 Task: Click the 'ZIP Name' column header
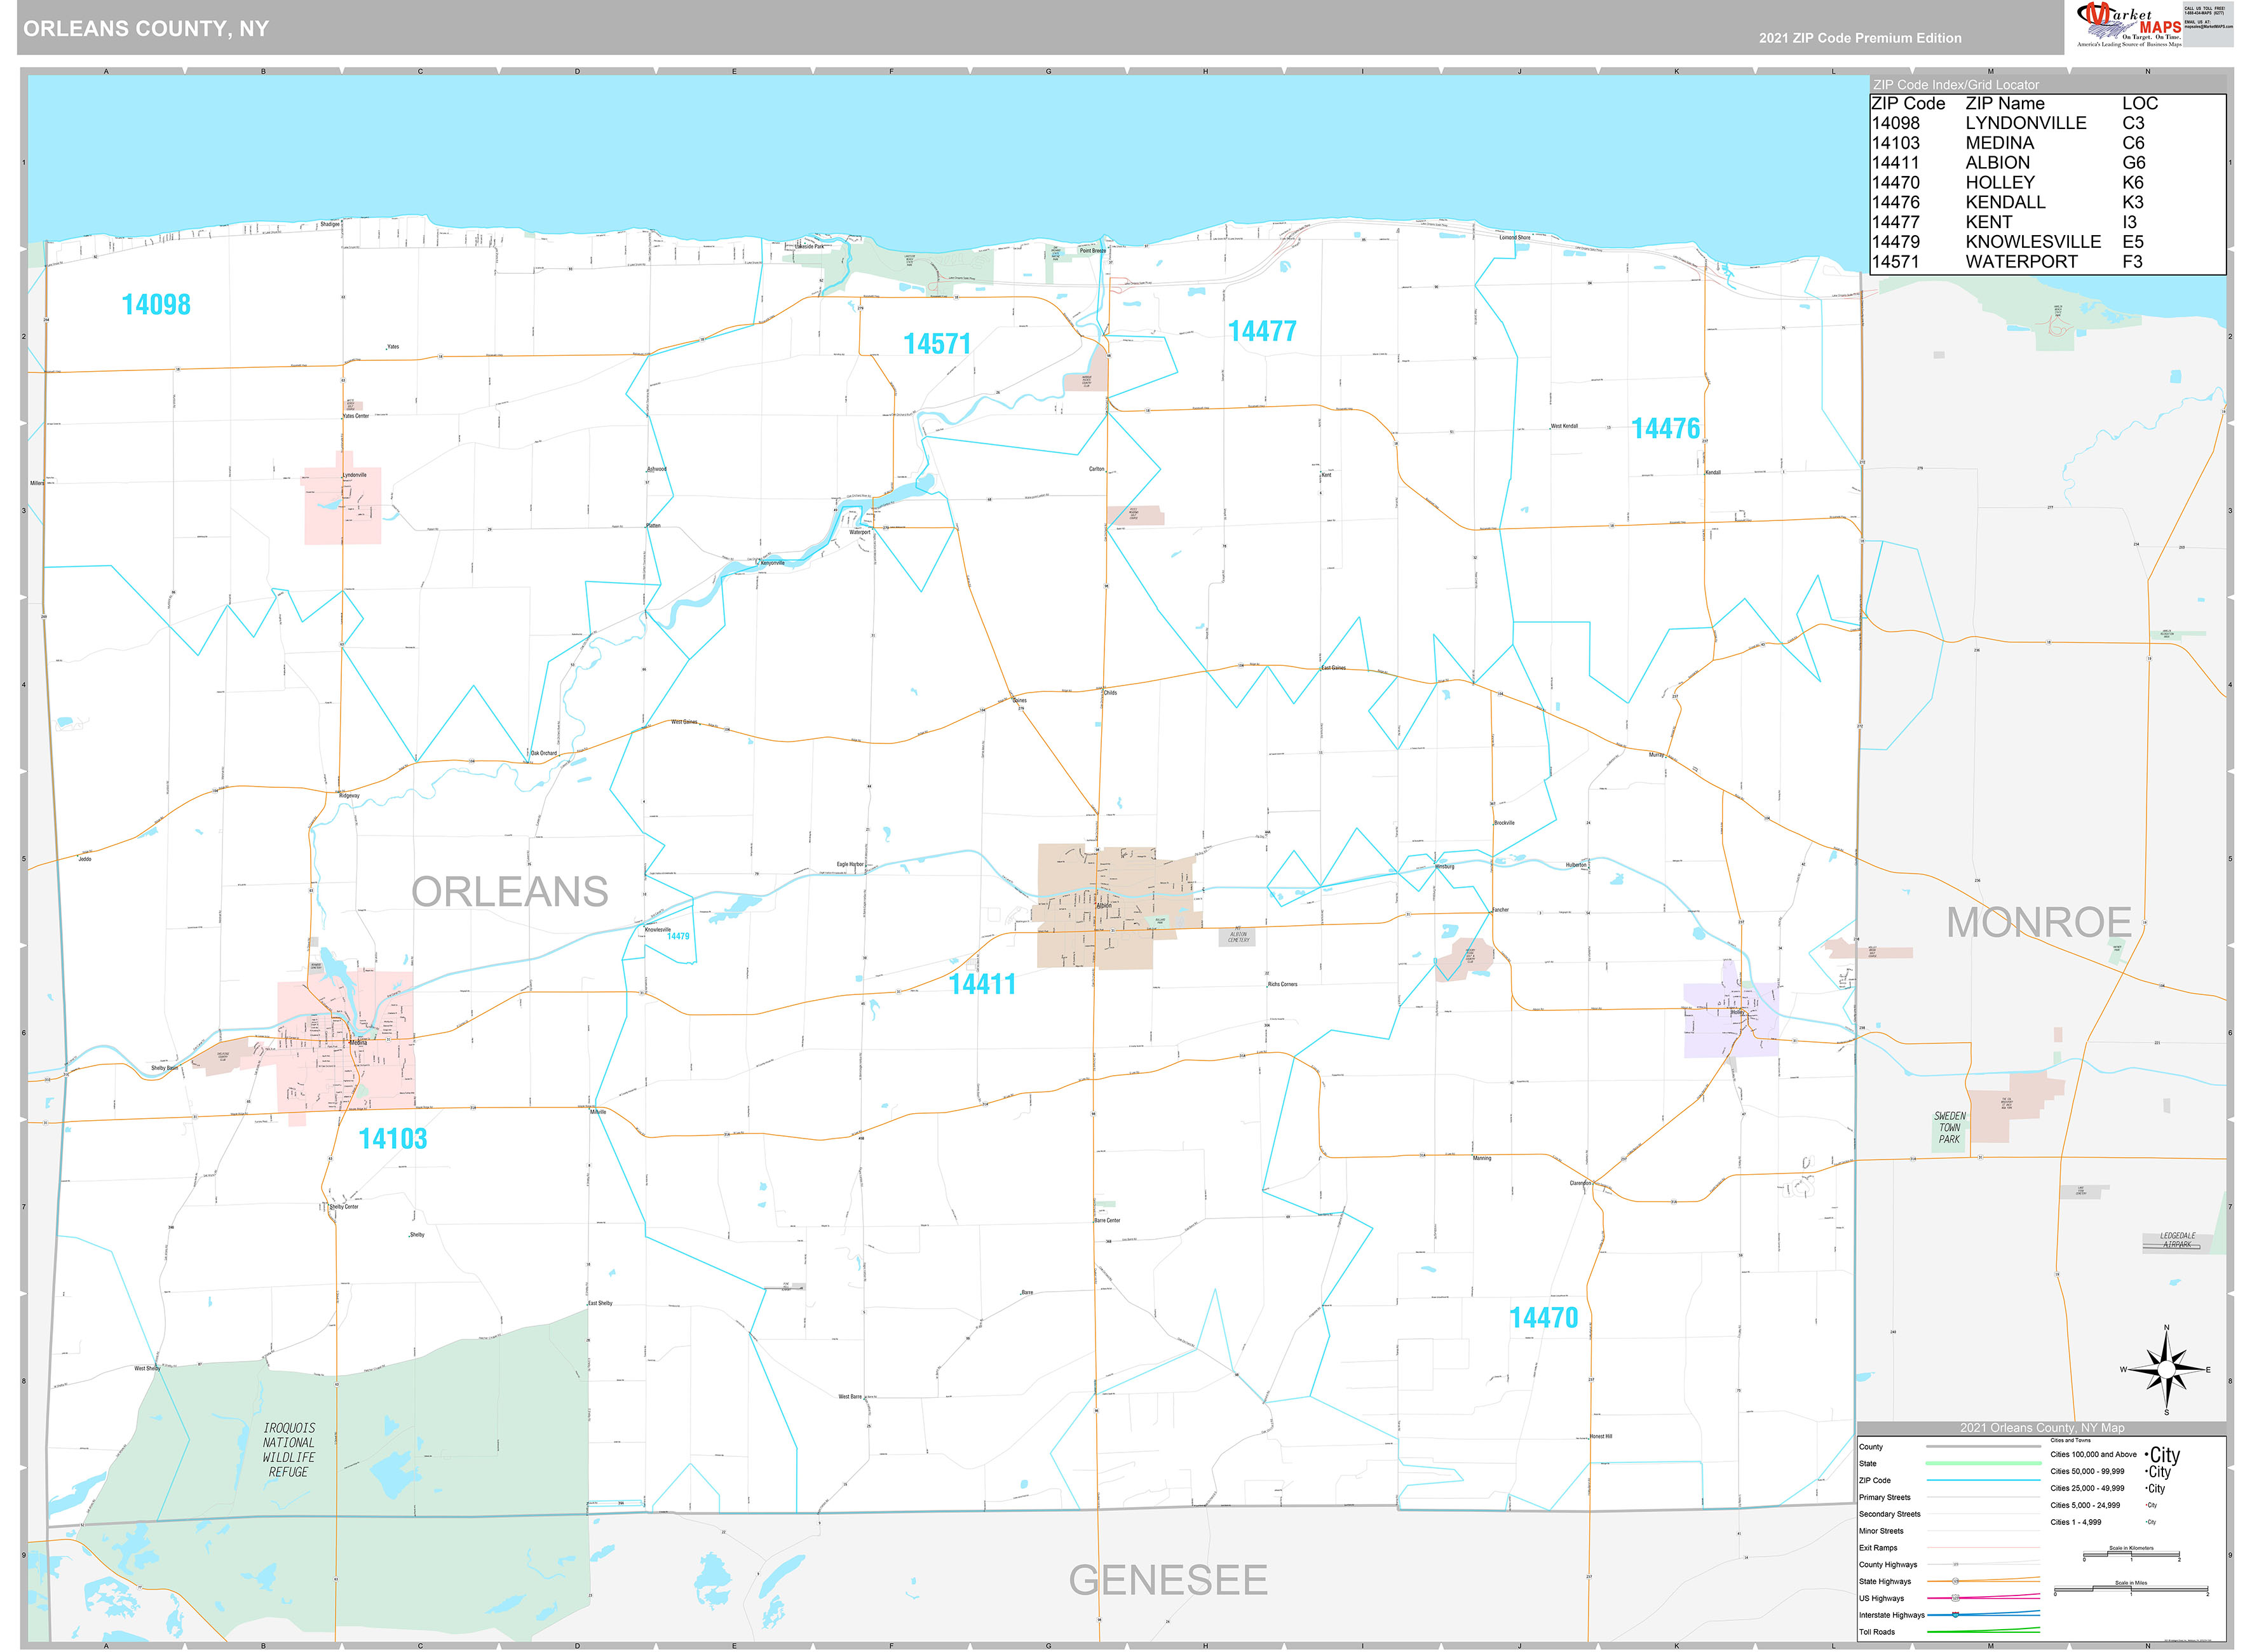click(2005, 104)
